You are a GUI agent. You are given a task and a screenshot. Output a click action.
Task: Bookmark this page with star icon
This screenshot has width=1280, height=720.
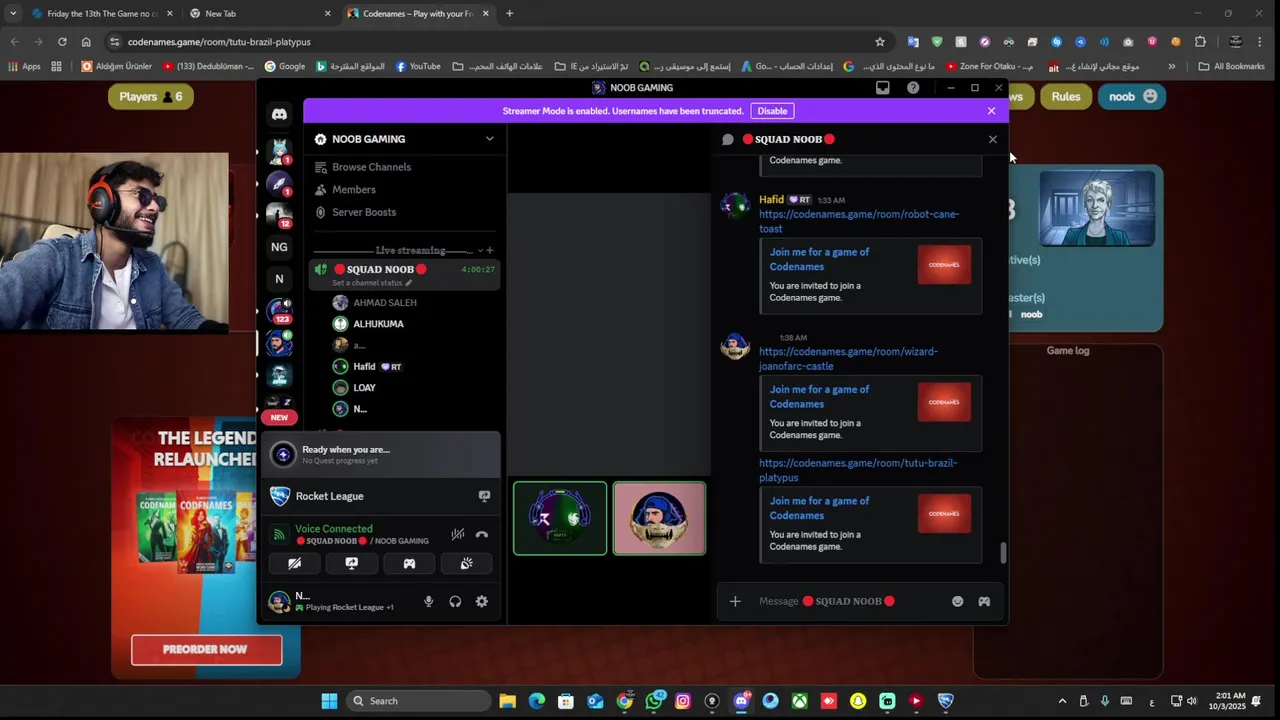[880, 42]
